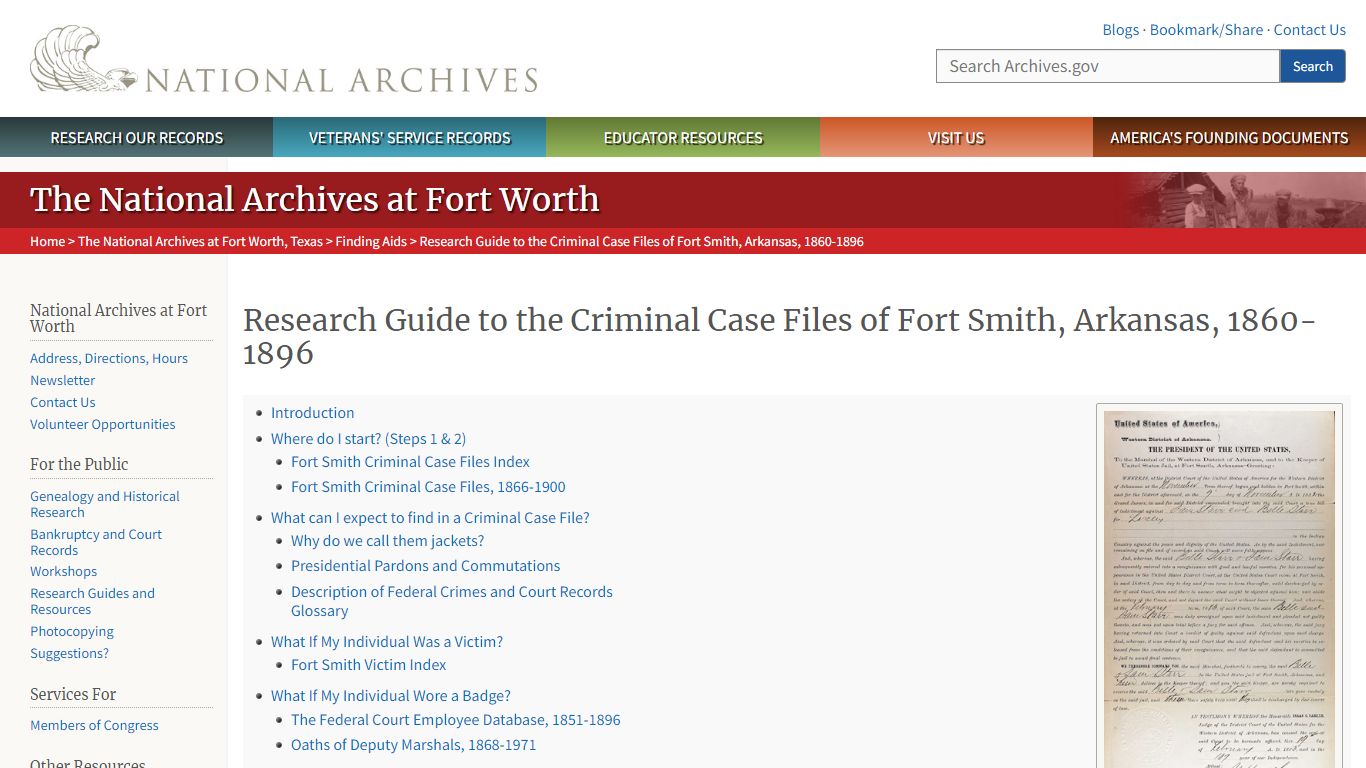Open the Suggestions? sidebar link
Screen dimensions: 1366x768
point(70,653)
